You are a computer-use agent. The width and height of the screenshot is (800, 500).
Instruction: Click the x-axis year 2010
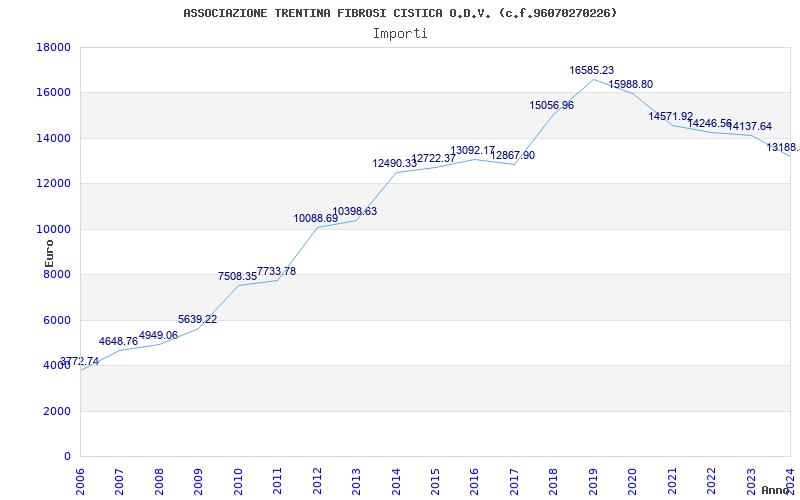[238, 481]
